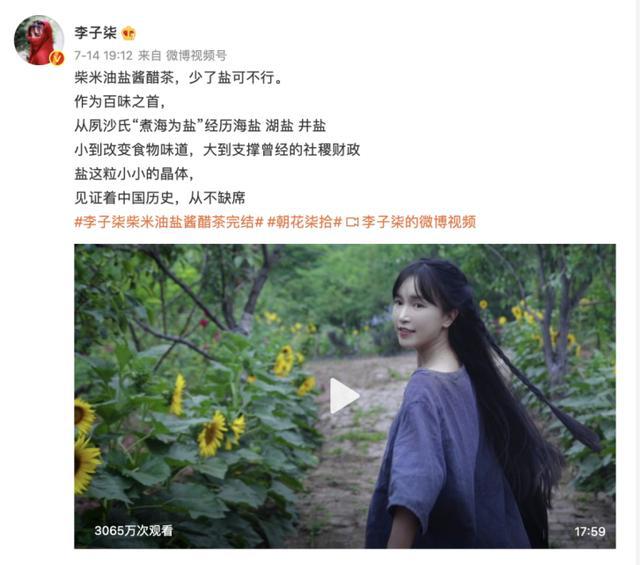Image resolution: width=640 pixels, height=565 pixels.
Task: Click the line 小到改变食物味道
Action: click(x=217, y=150)
